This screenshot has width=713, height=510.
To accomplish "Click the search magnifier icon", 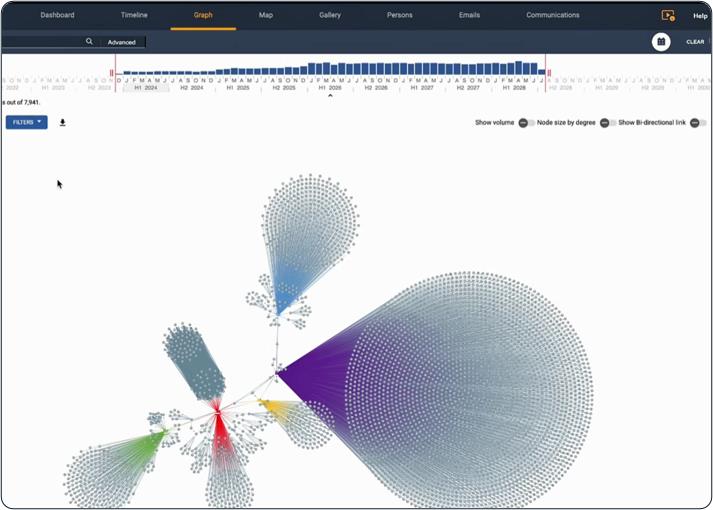I will click(x=89, y=42).
